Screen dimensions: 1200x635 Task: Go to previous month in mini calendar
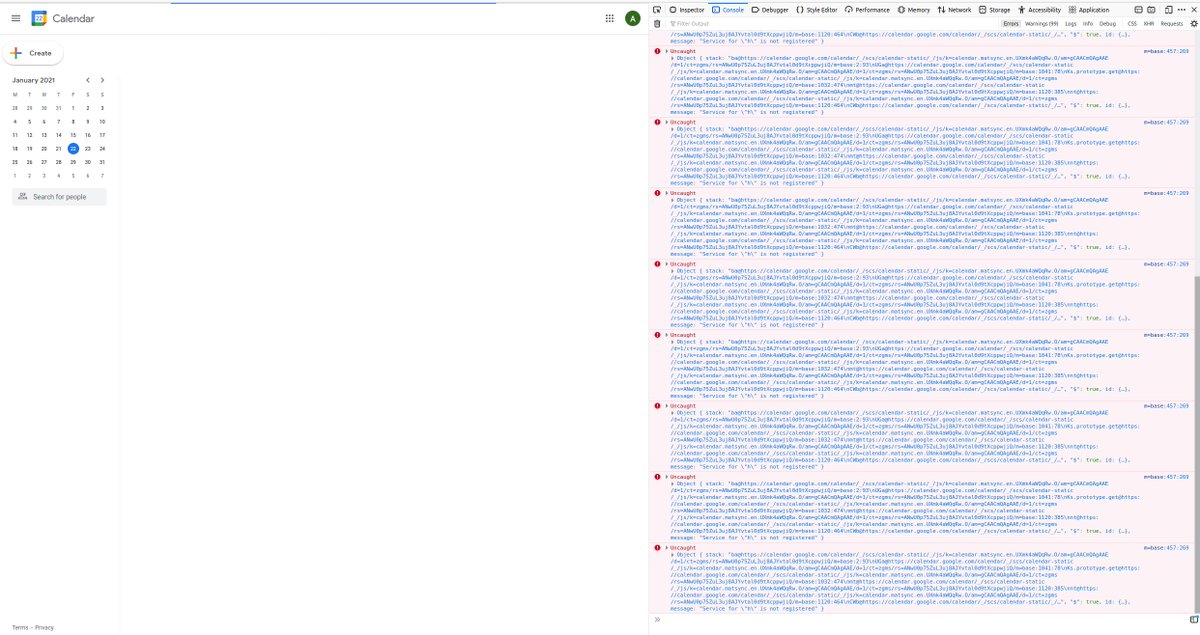pos(88,80)
